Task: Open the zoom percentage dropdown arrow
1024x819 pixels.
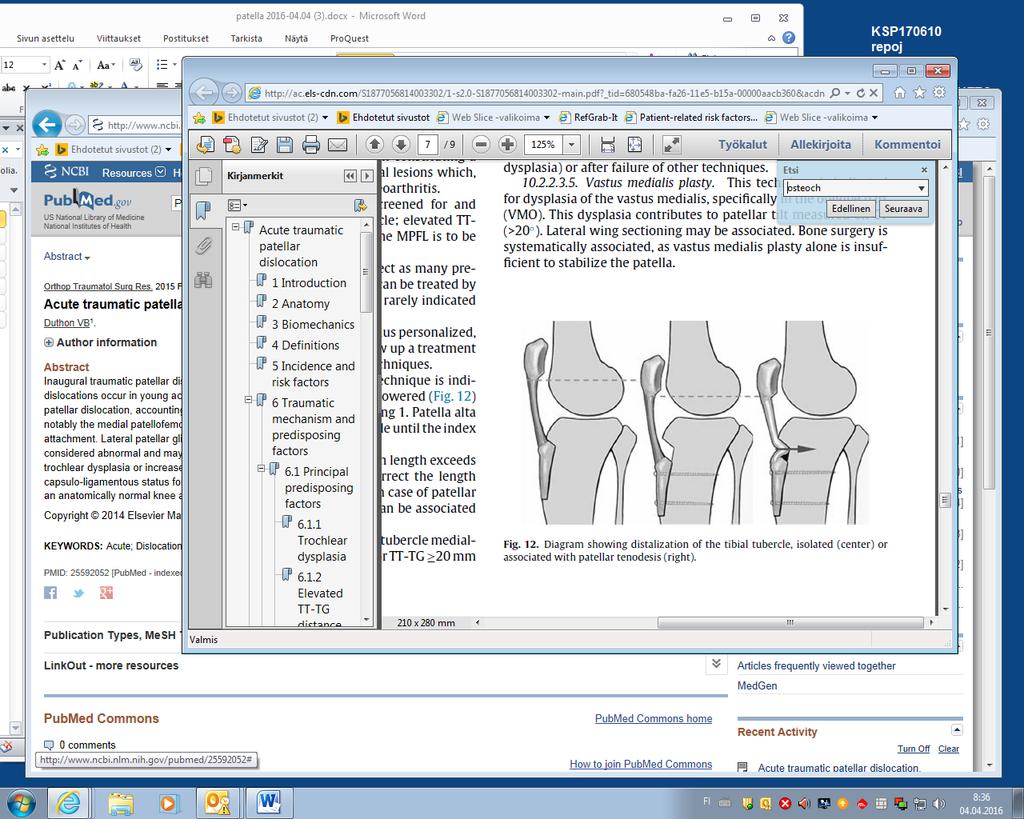Action: pyautogui.click(x=571, y=144)
